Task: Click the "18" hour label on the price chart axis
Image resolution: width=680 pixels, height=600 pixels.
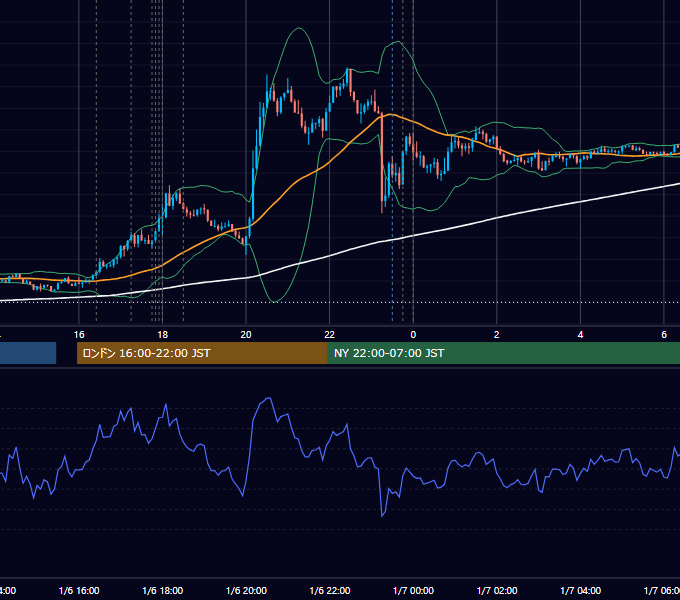Action: pos(163,335)
